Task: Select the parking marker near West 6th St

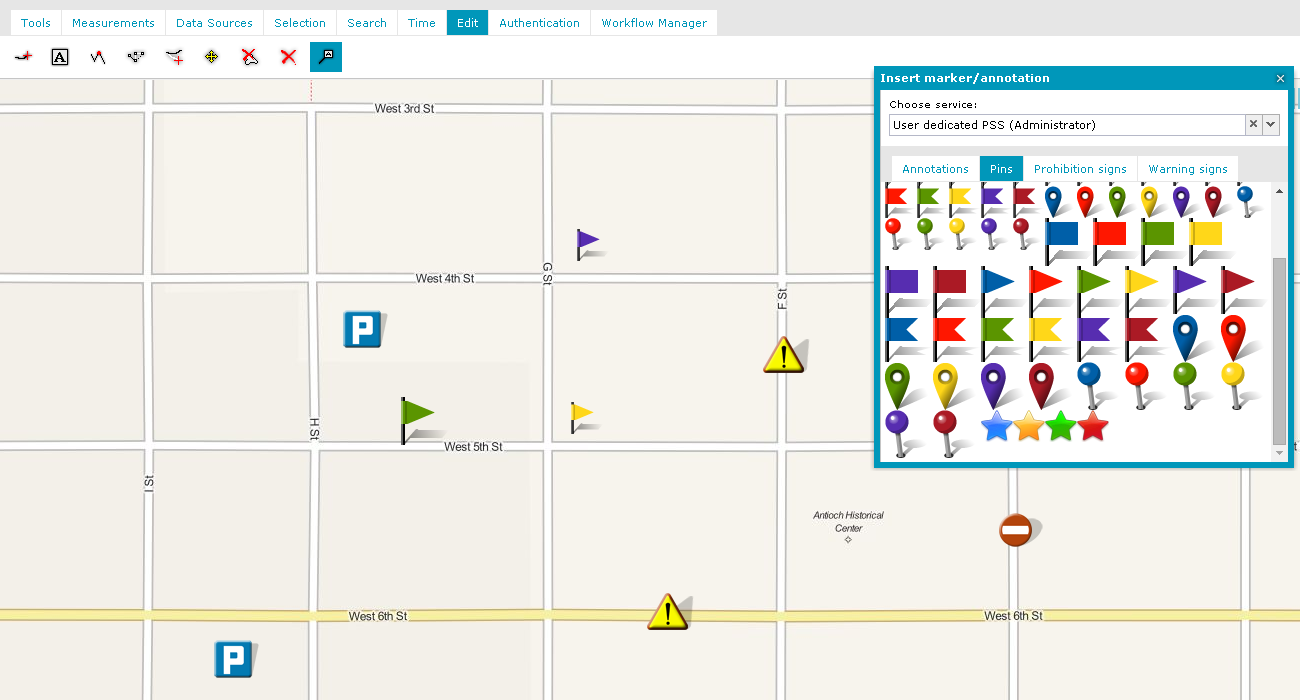Action: click(232, 659)
